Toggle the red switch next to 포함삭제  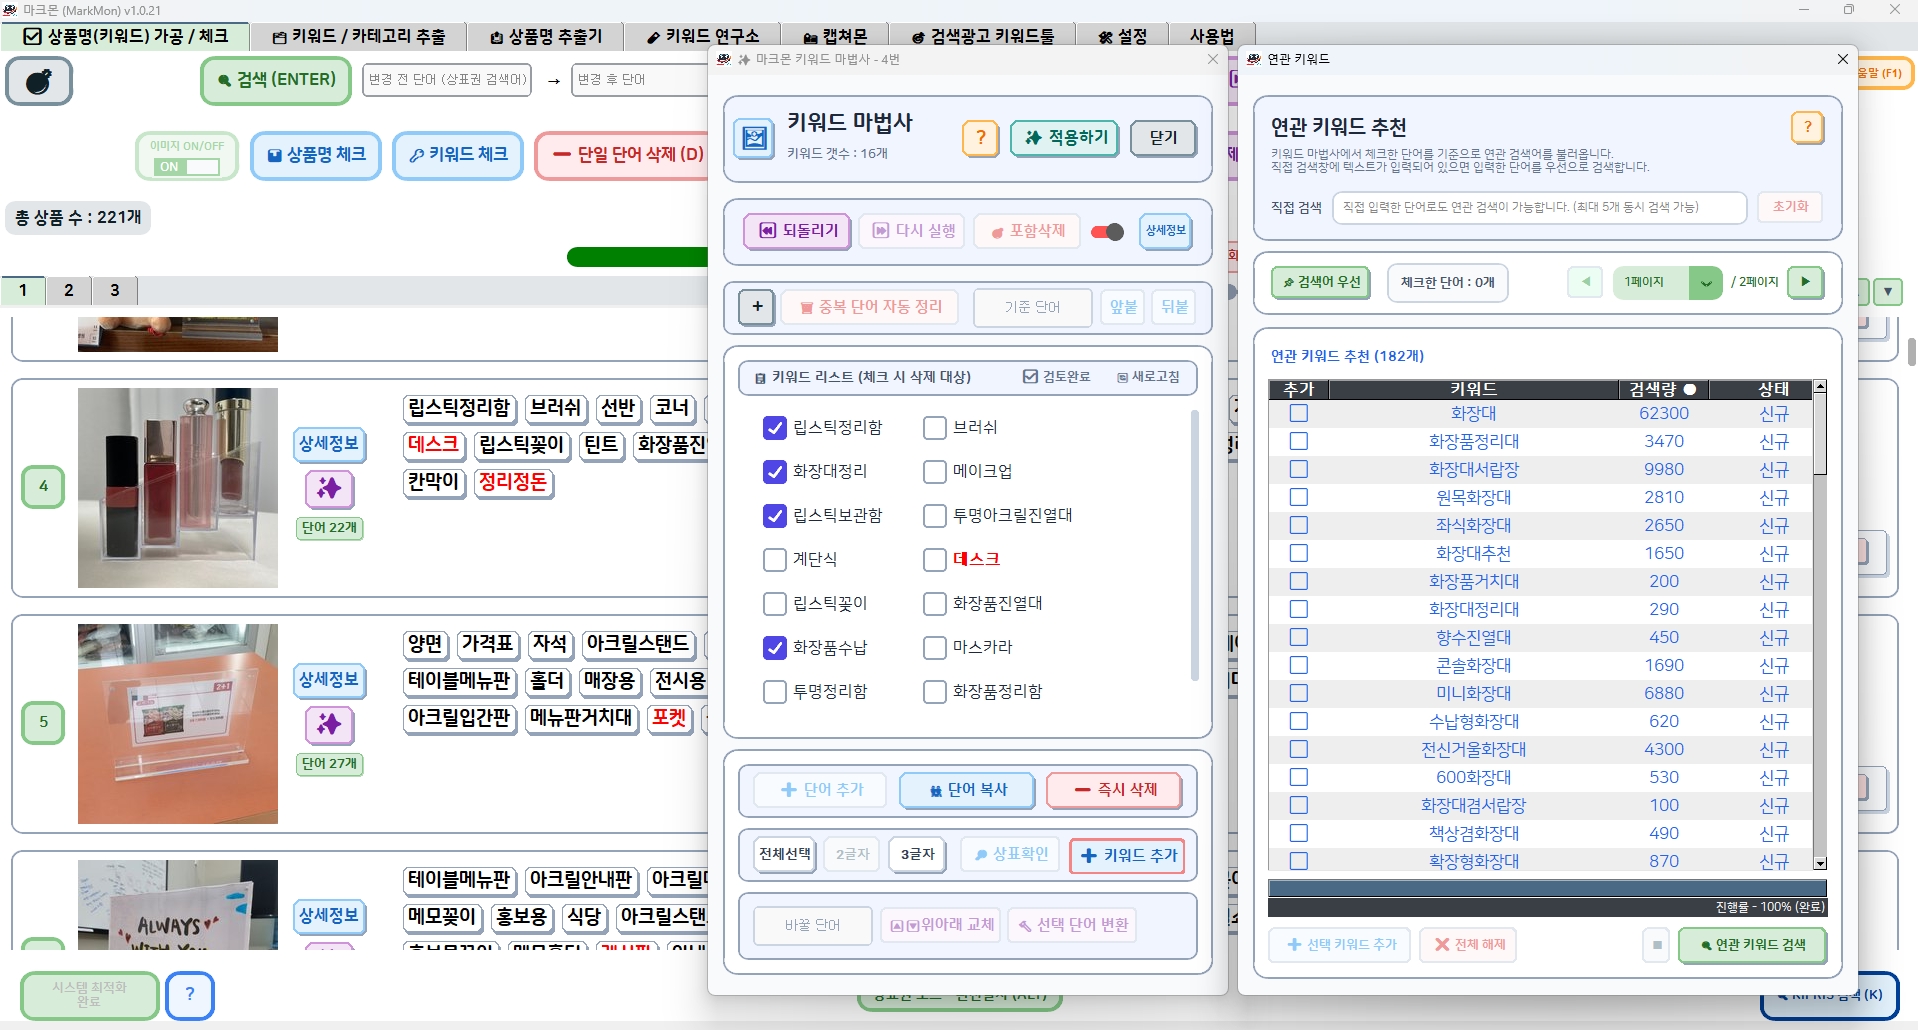tap(1107, 232)
